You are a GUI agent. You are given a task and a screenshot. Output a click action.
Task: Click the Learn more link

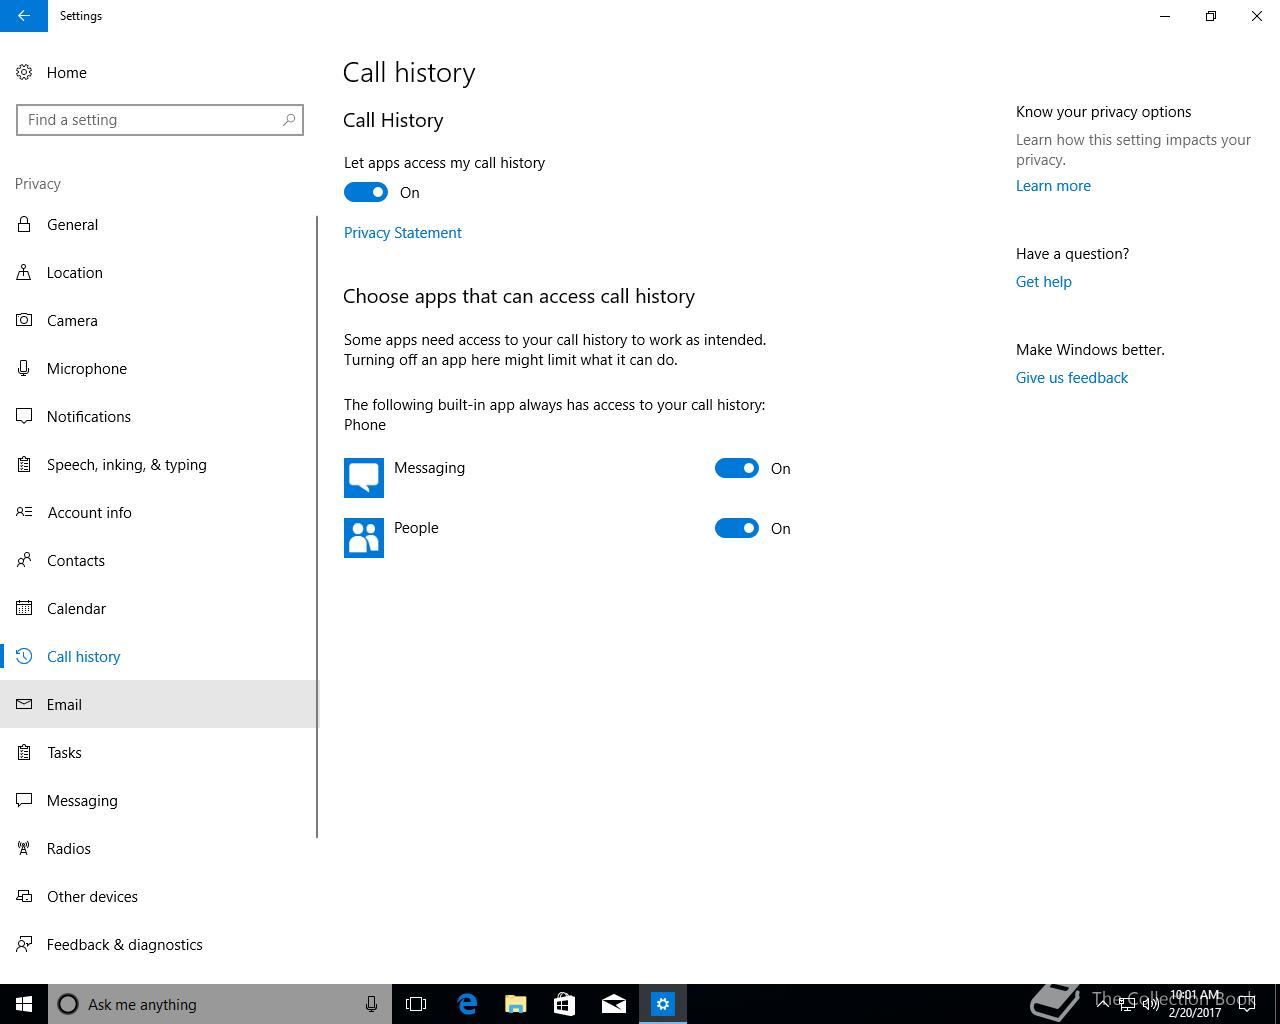1053,186
